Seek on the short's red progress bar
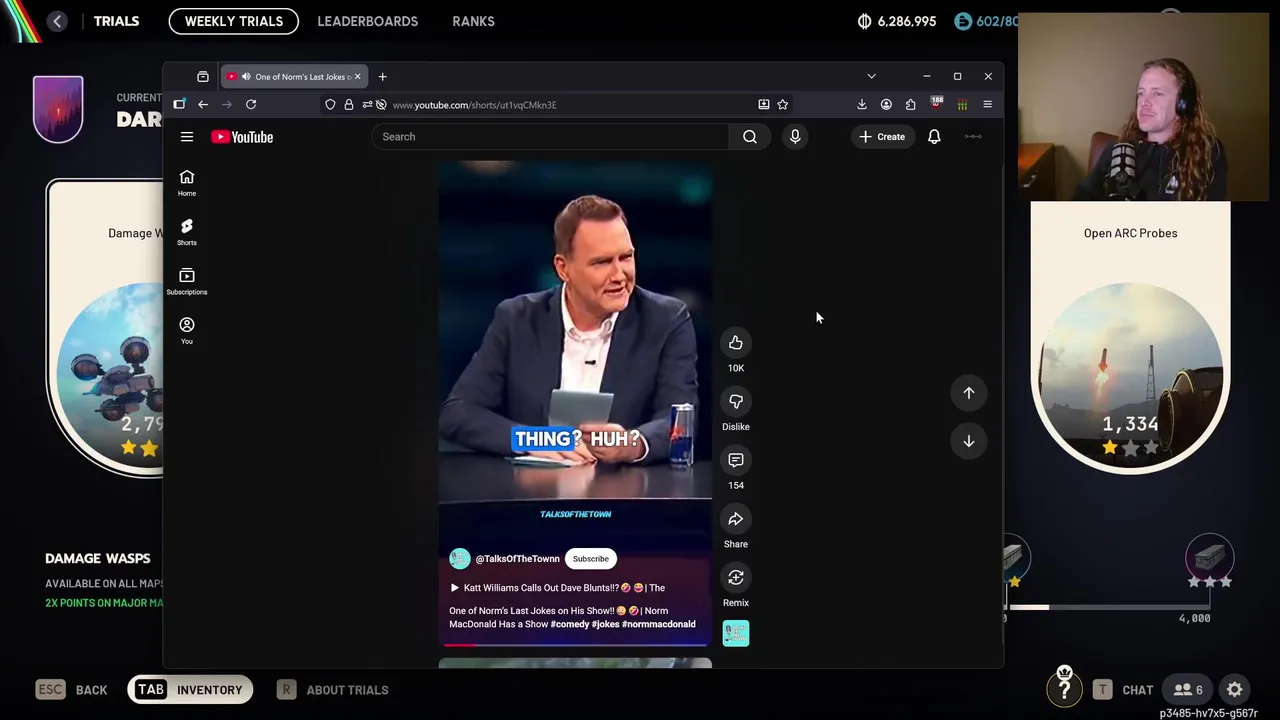Image resolution: width=1280 pixels, height=720 pixels. pos(575,645)
